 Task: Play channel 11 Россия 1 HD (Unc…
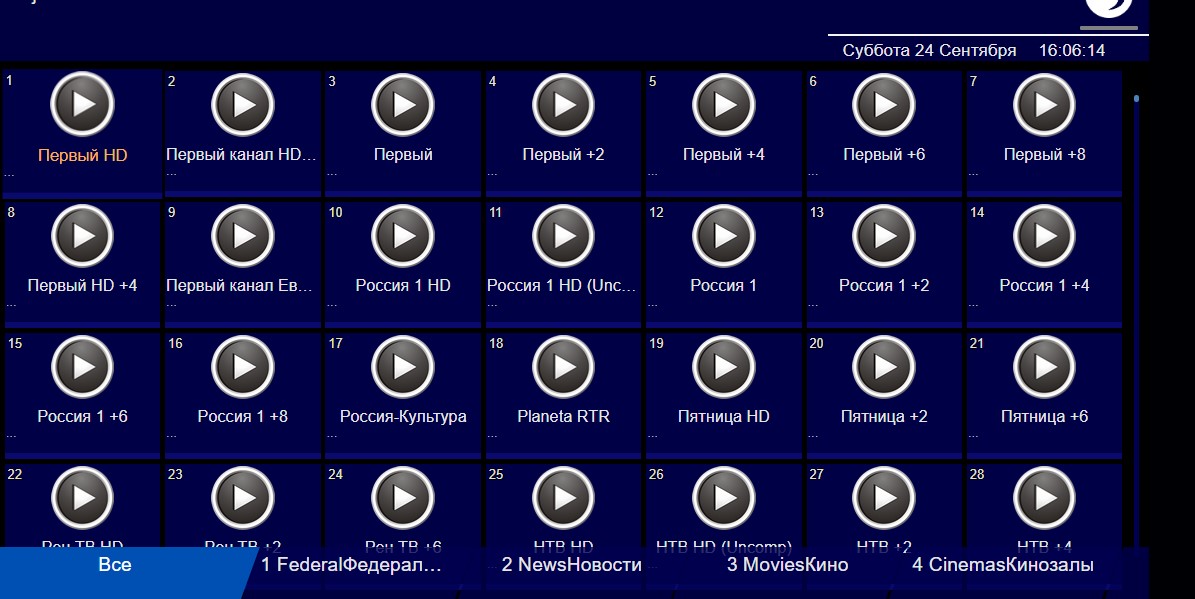click(x=564, y=235)
